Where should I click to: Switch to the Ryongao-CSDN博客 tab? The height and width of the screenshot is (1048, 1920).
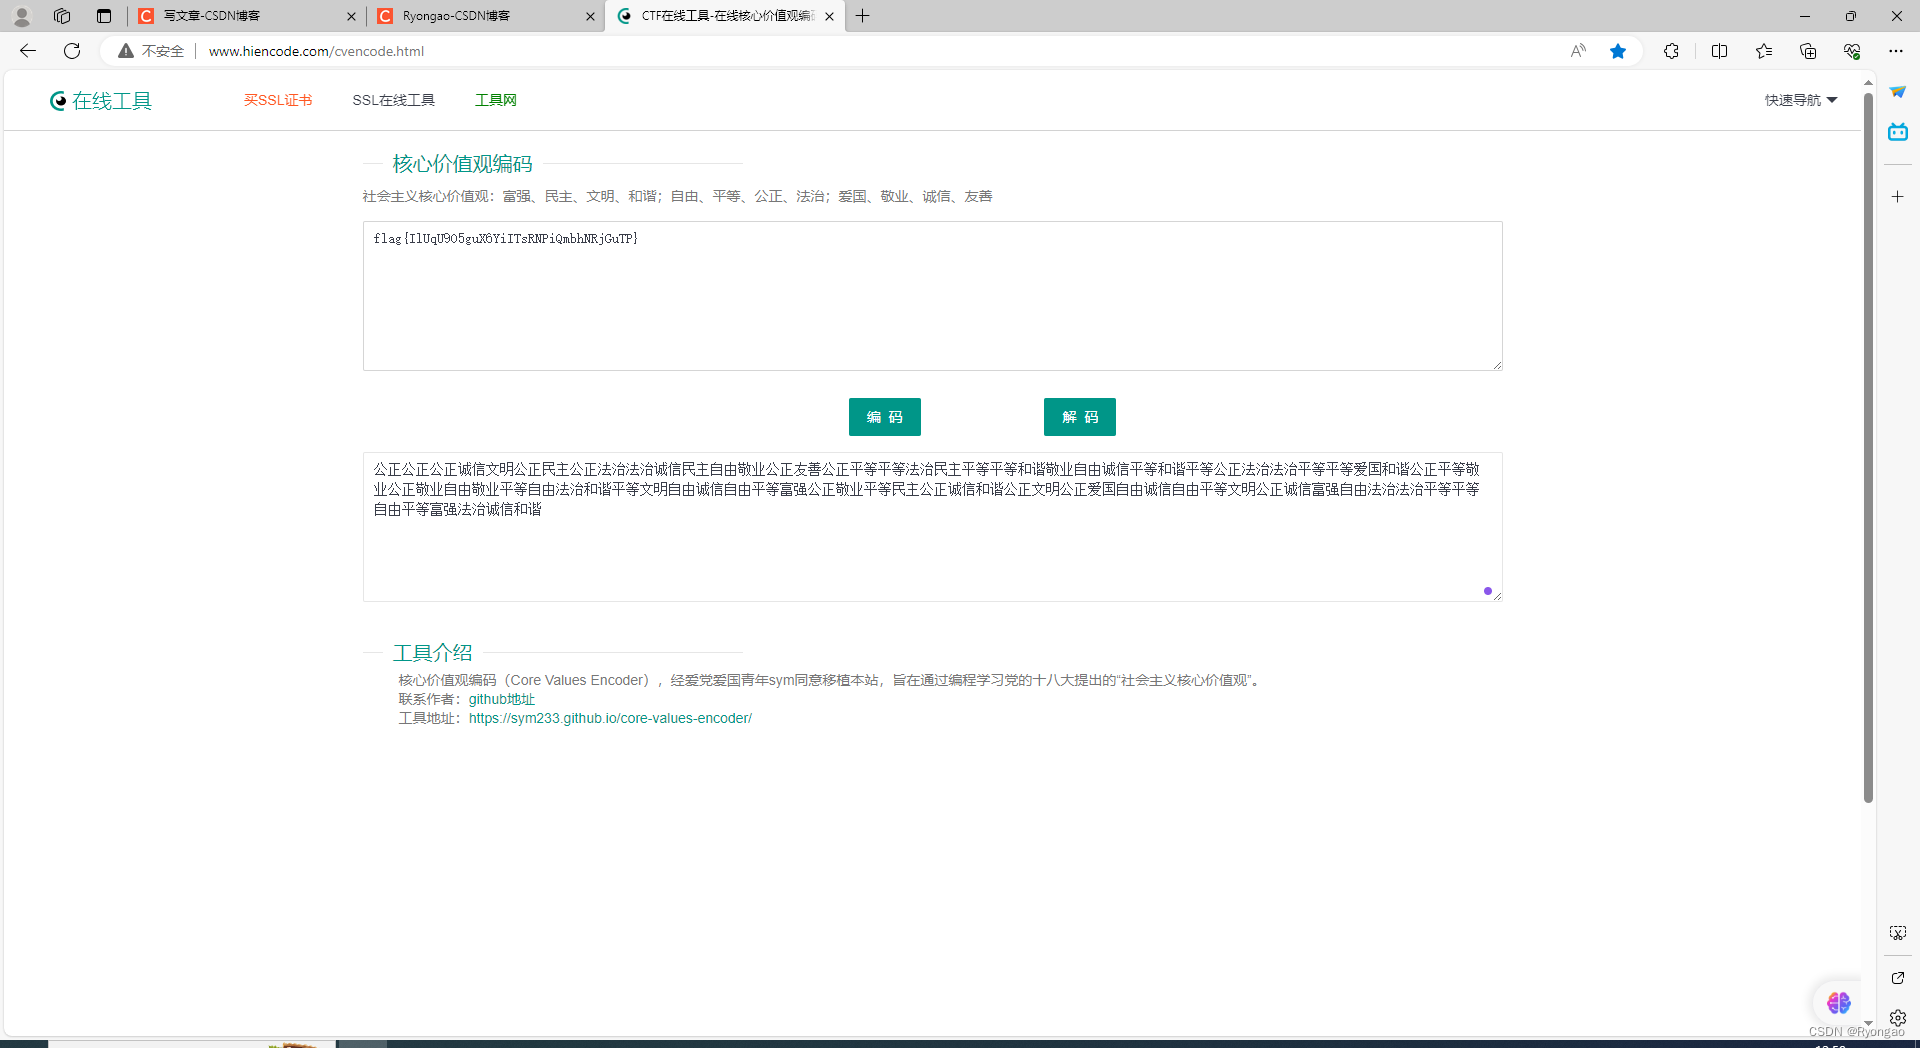tap(486, 16)
